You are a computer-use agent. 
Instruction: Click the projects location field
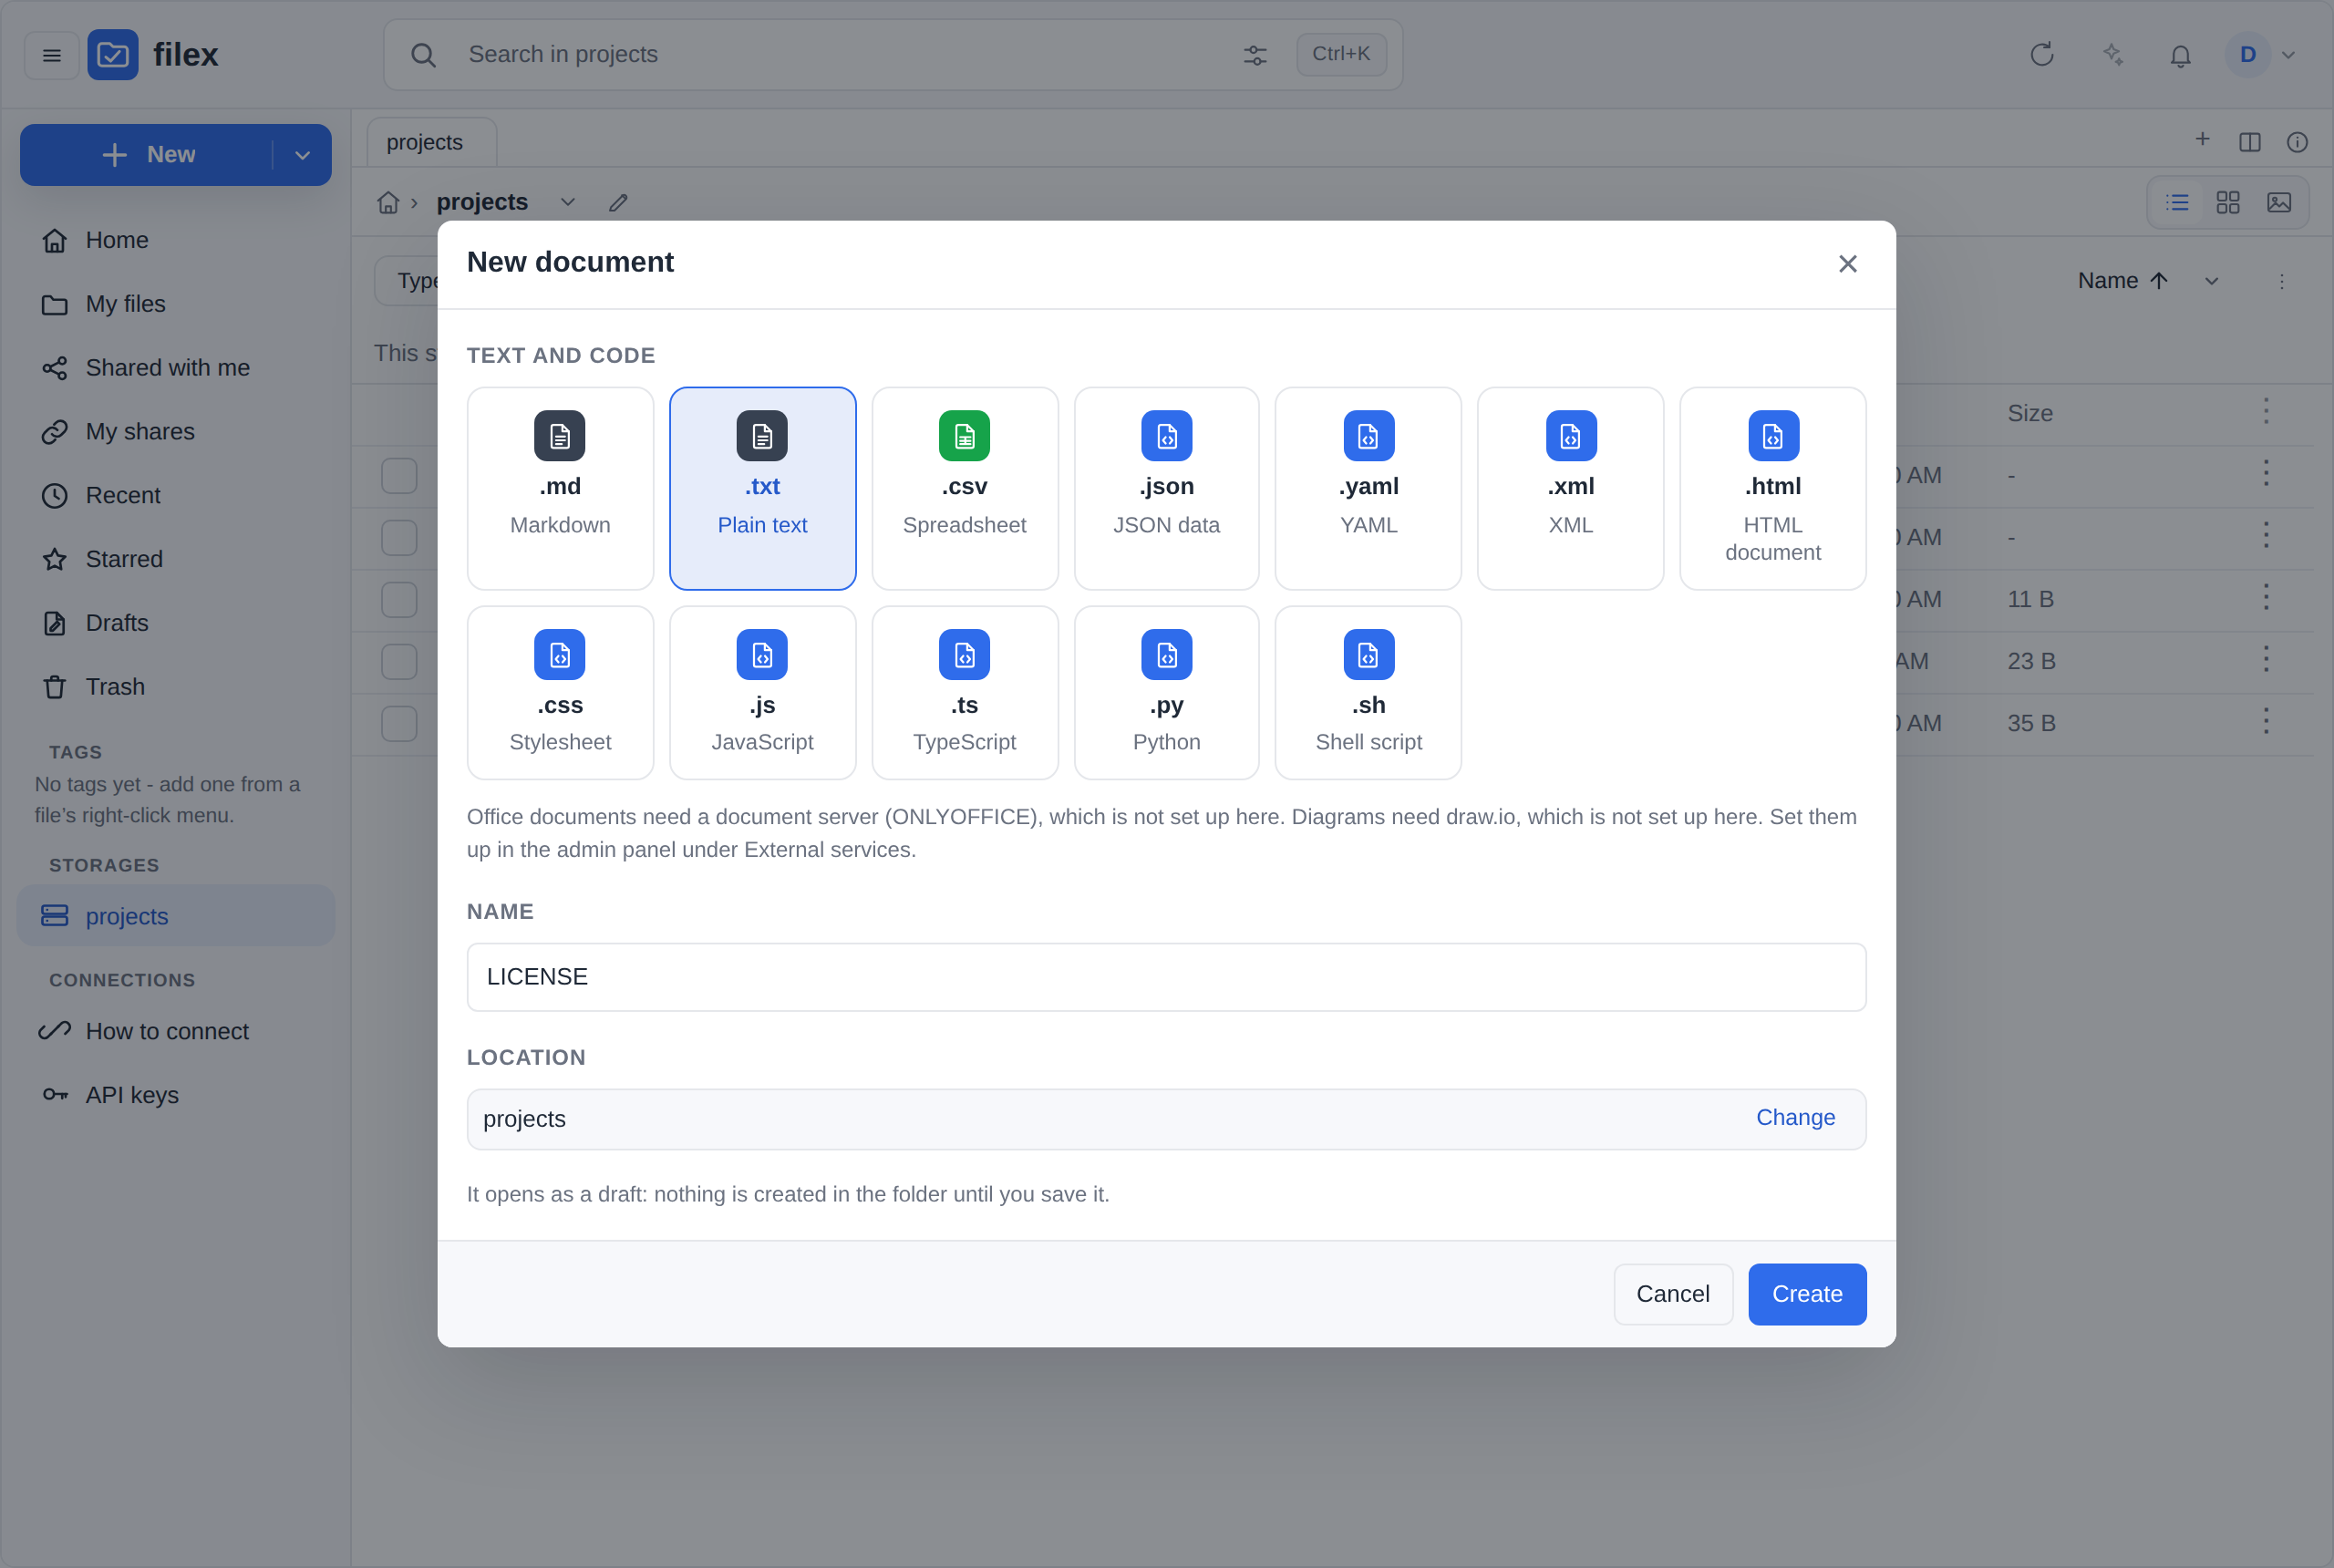click(1166, 1118)
